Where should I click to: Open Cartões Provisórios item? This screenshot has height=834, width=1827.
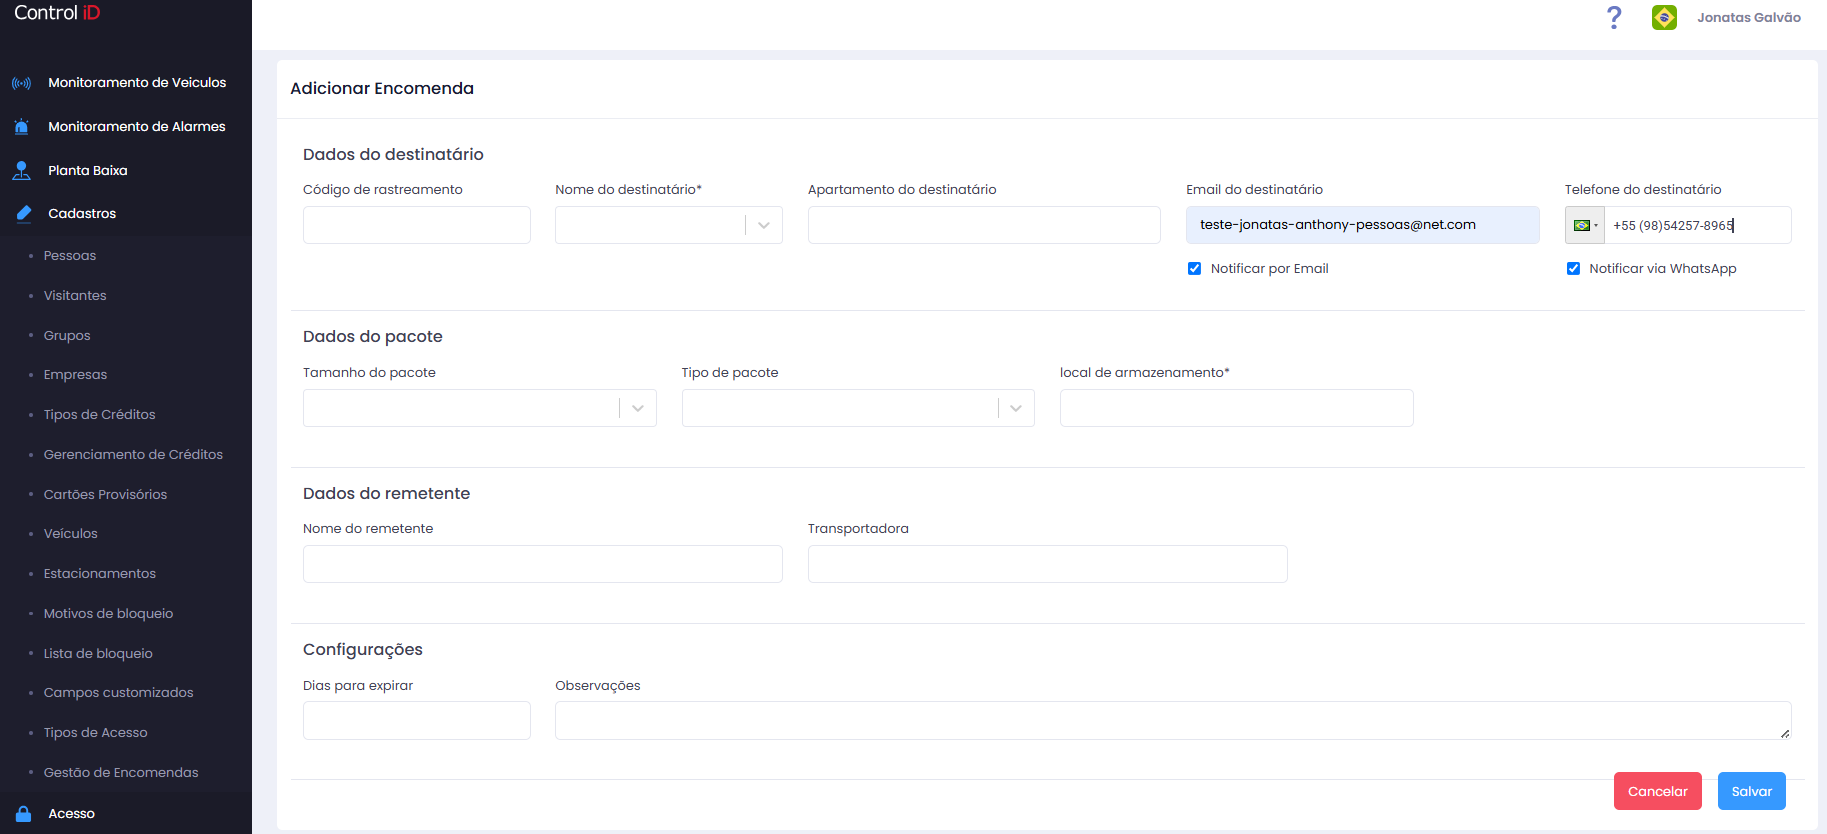click(105, 495)
